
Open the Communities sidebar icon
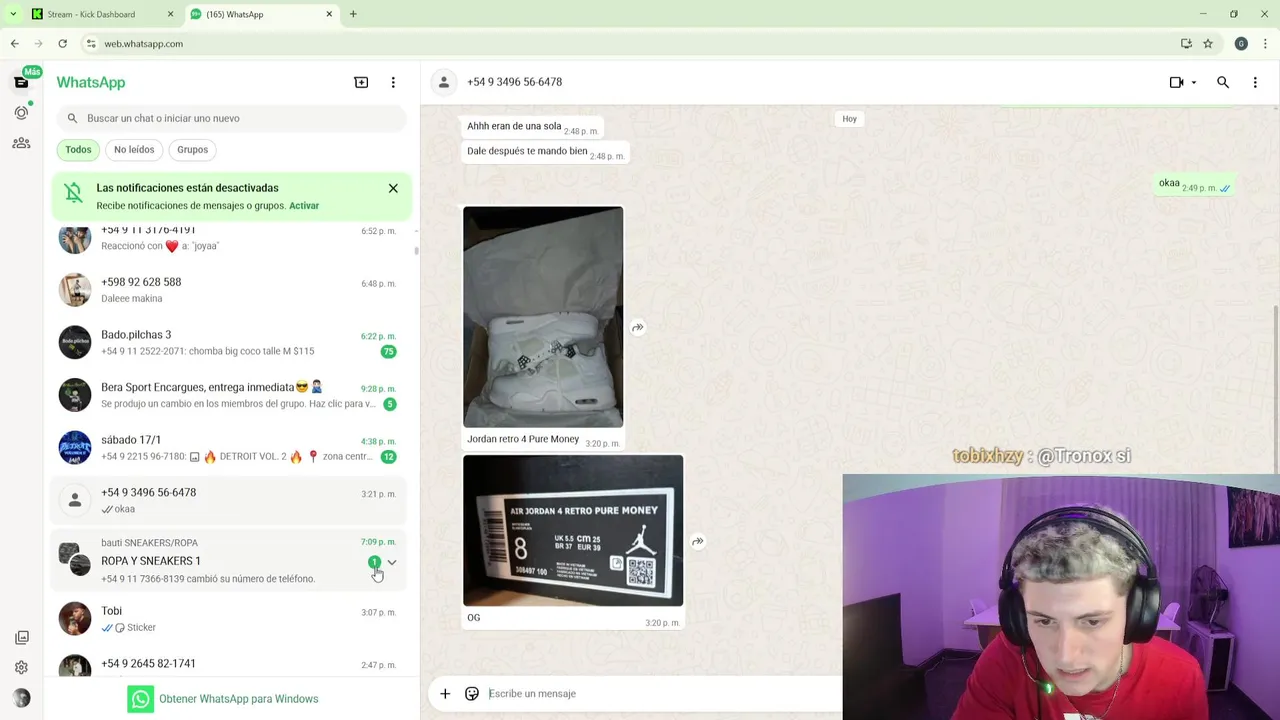(x=21, y=143)
